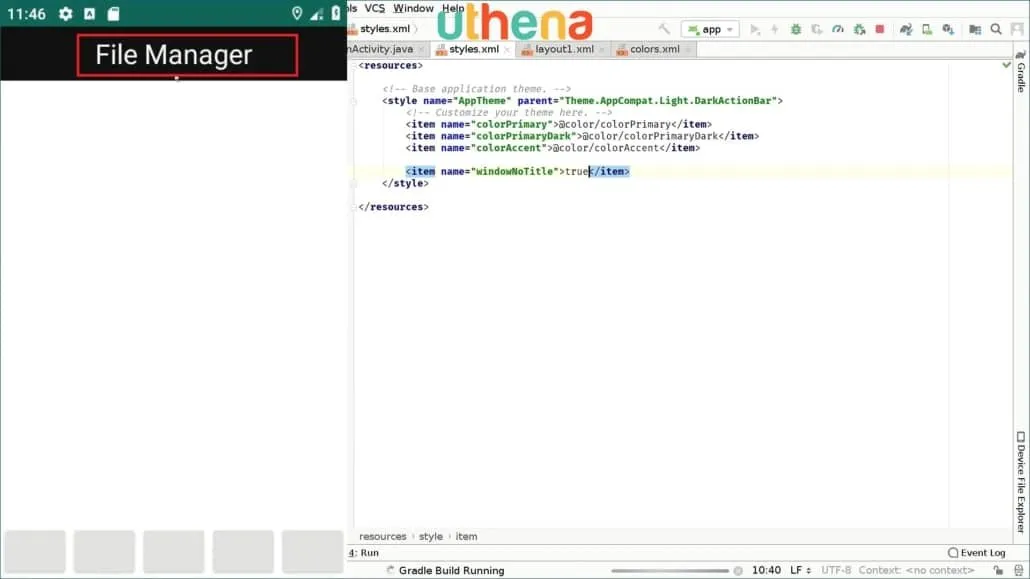
Task: Click the Apply Changes lightning icon
Action: click(774, 30)
